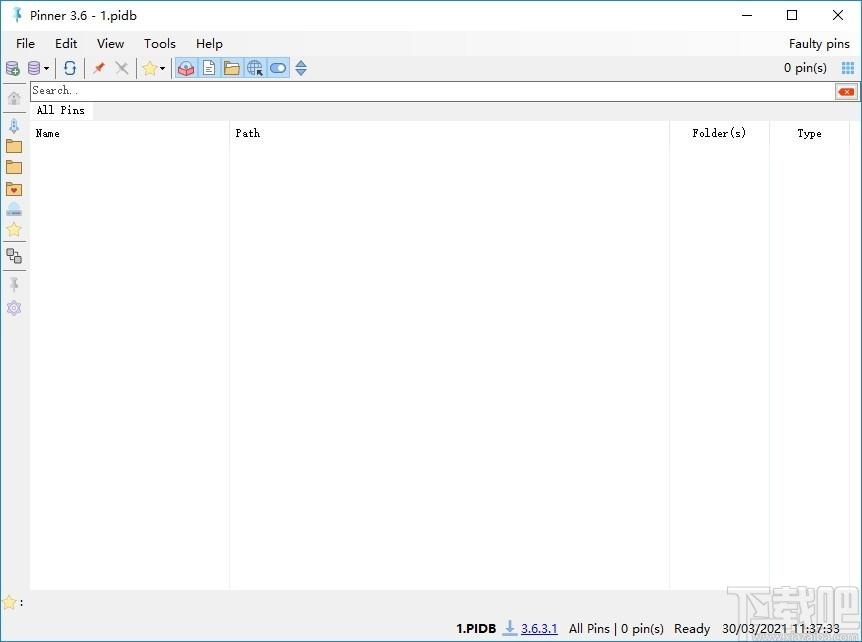Clear search with the red backspace icon
Screen dimensions: 862x642
click(846, 91)
